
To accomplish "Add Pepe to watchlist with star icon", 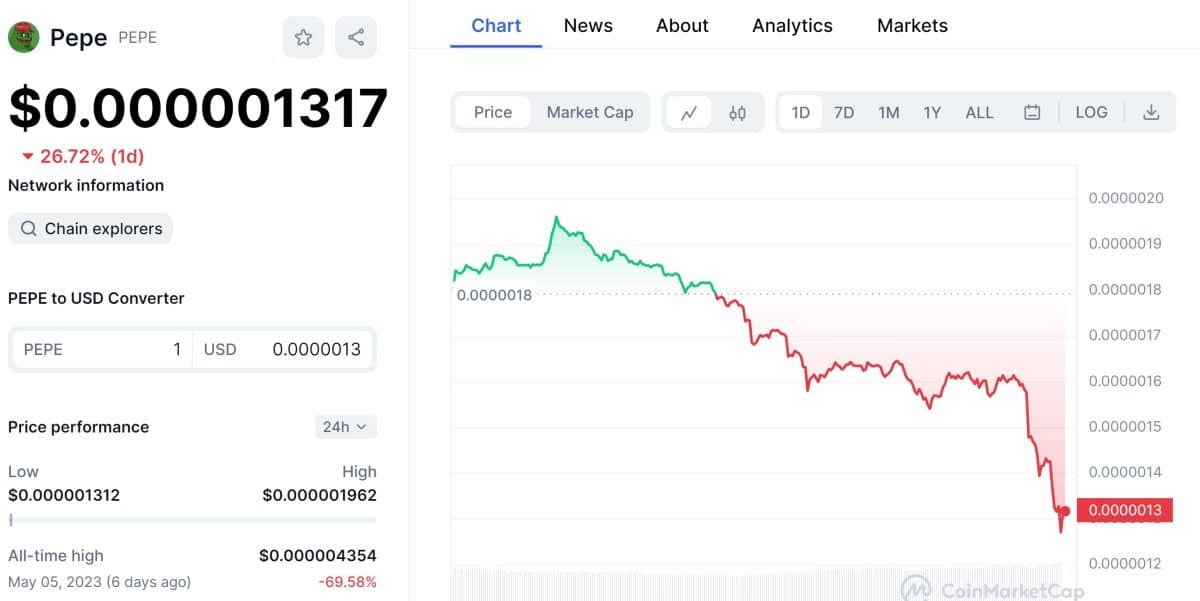I will click(303, 38).
